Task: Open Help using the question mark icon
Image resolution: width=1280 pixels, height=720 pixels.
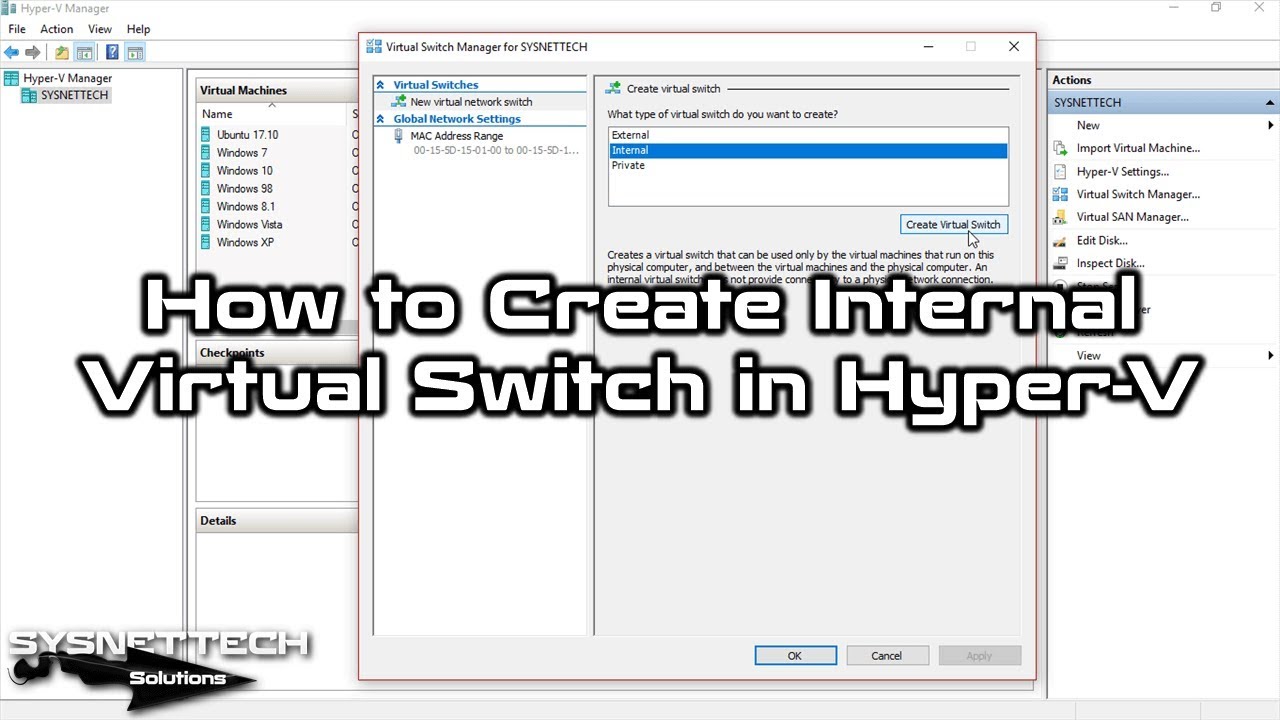Action: (x=112, y=52)
